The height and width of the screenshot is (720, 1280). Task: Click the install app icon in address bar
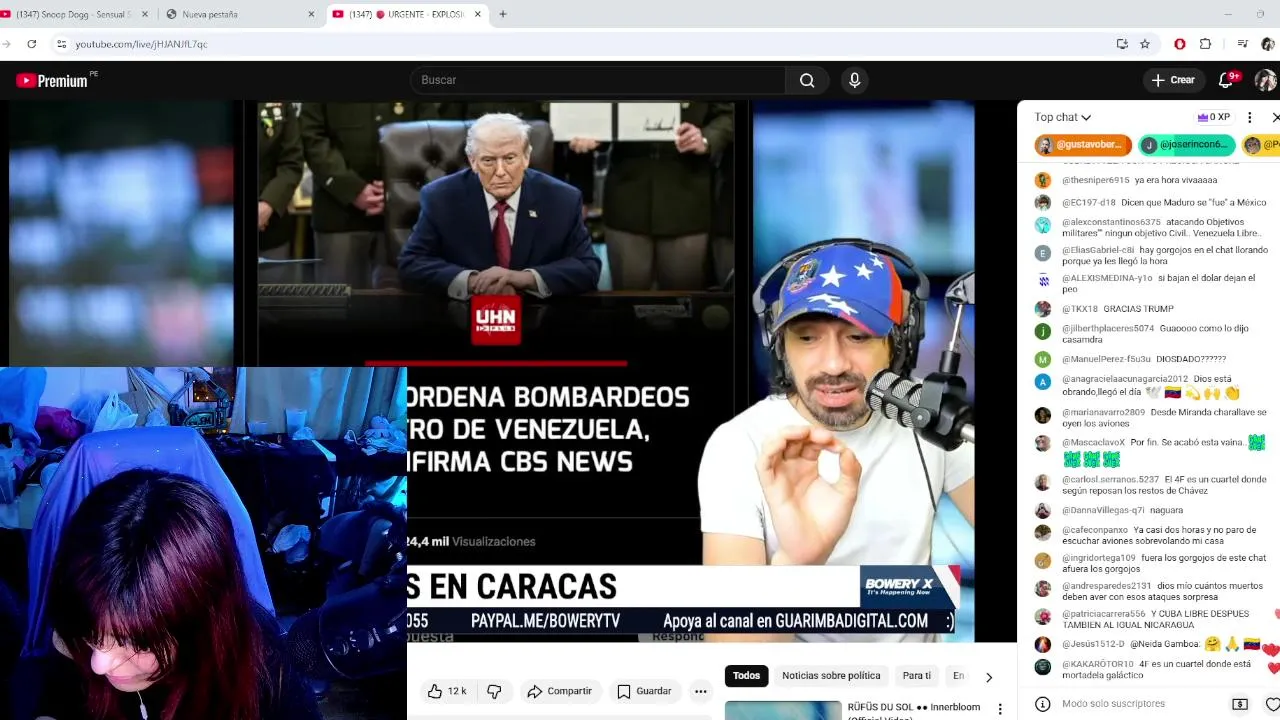click(1122, 44)
